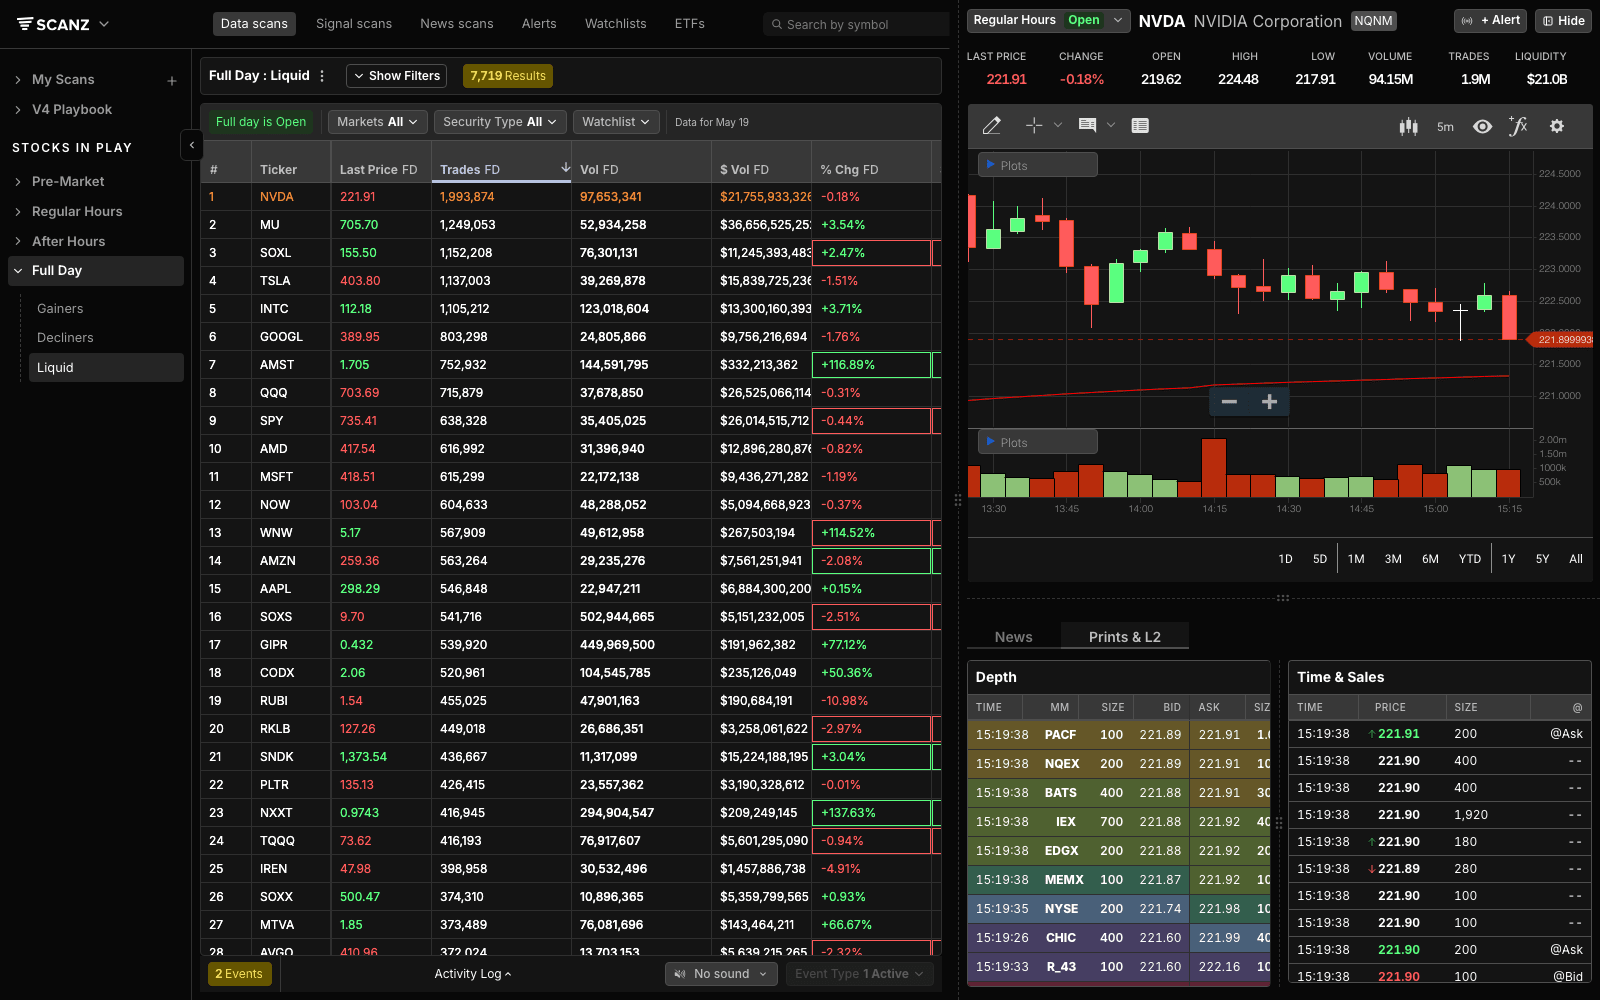
Task: Open the Event Type 1 Active dropdown
Action: click(x=859, y=974)
